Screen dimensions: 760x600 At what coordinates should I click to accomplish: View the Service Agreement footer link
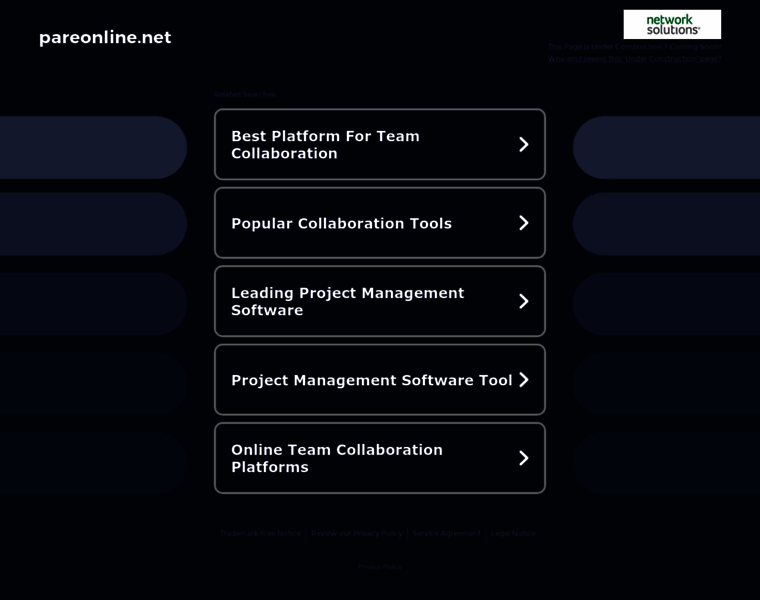tap(446, 533)
